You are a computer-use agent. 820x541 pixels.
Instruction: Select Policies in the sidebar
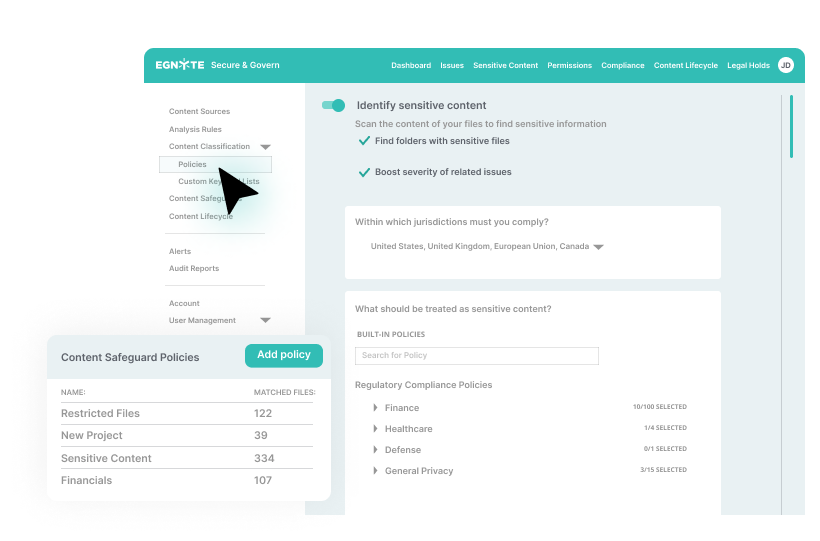(193, 164)
